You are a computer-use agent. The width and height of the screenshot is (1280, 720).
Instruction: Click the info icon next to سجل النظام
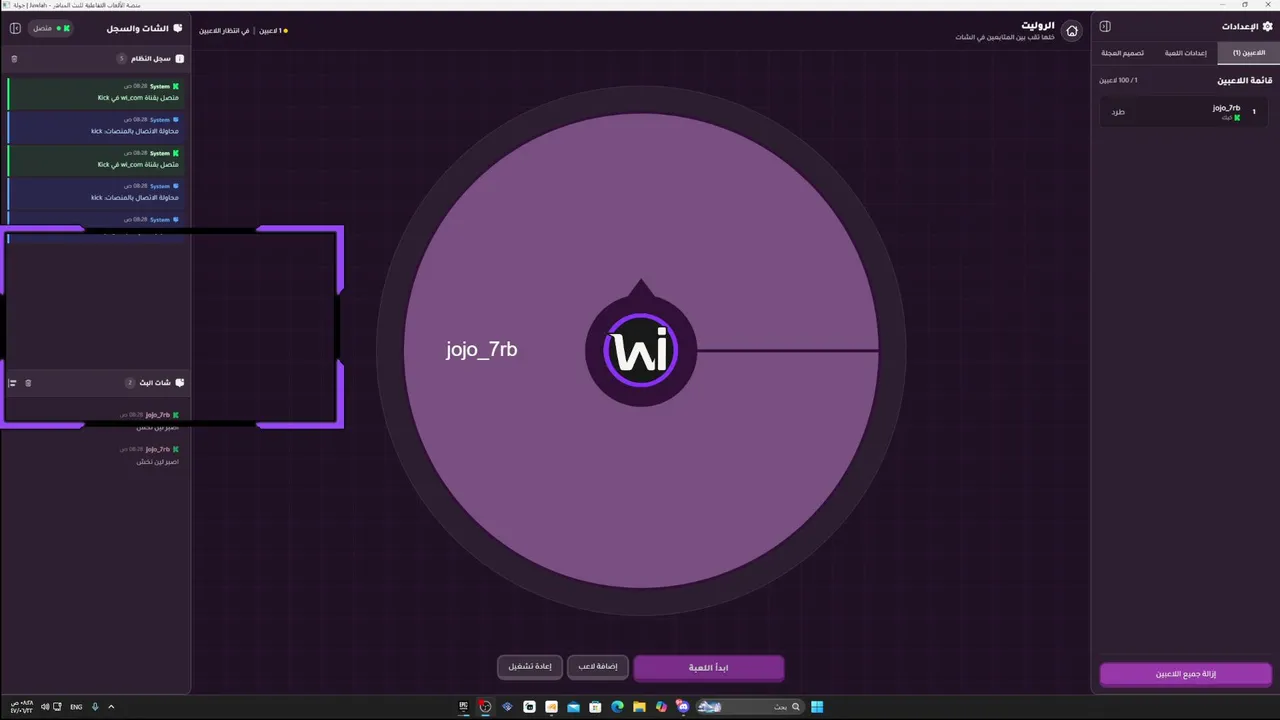point(180,59)
